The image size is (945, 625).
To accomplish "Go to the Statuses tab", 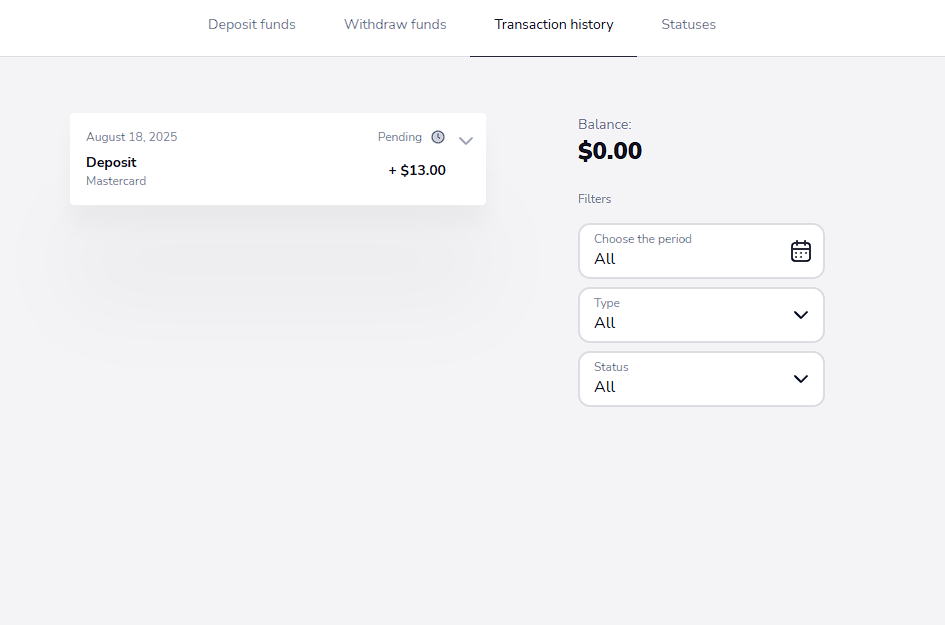I will click(688, 25).
